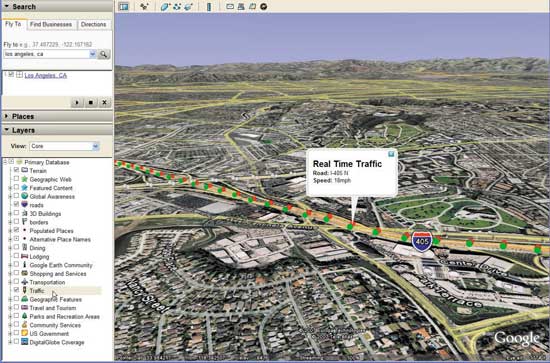Click the airplane icon beside Transportation
Screen dimensions: 550x363
tap(25, 282)
